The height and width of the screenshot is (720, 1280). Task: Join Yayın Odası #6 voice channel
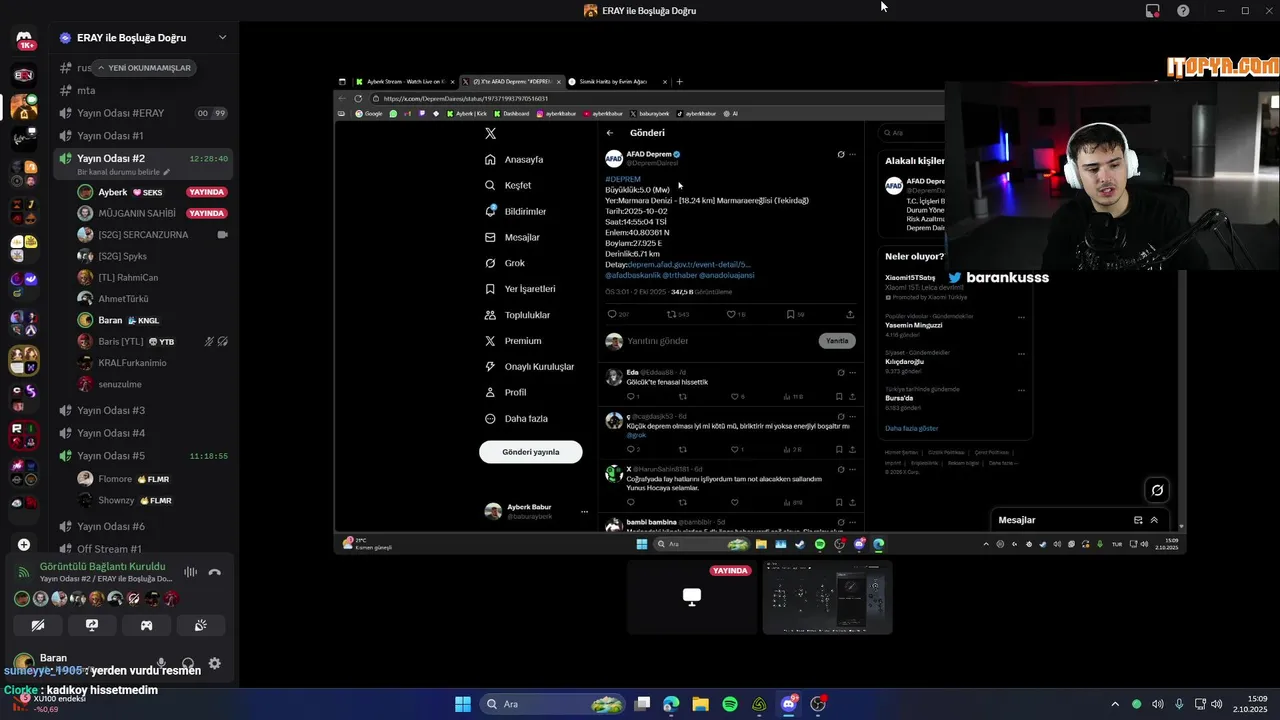coord(143,526)
